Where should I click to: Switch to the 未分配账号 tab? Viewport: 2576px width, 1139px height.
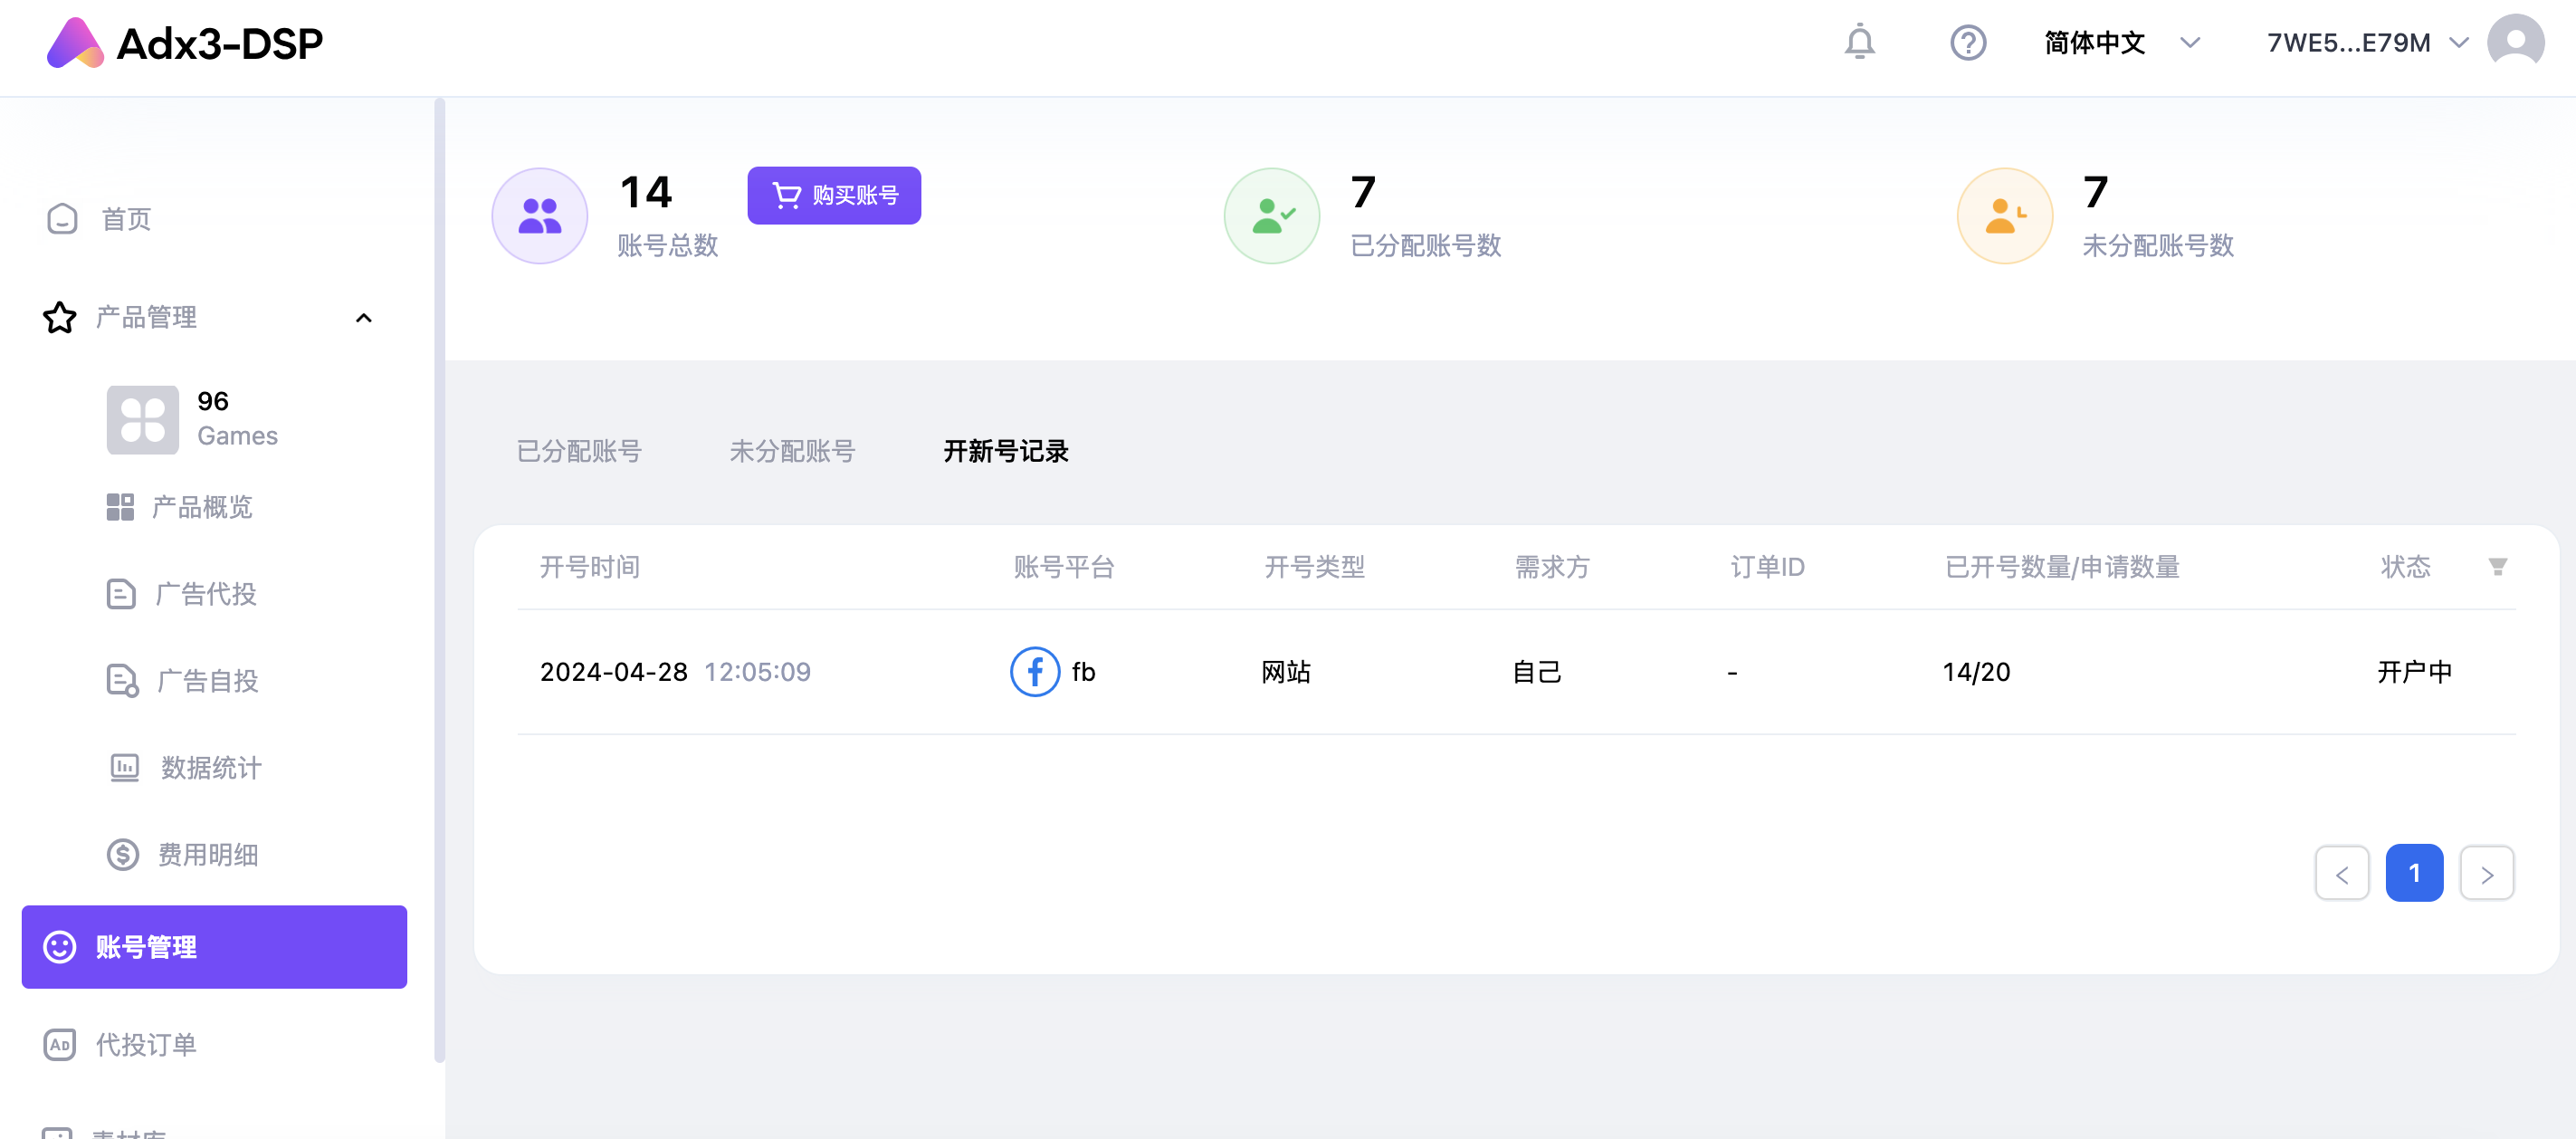[792, 451]
